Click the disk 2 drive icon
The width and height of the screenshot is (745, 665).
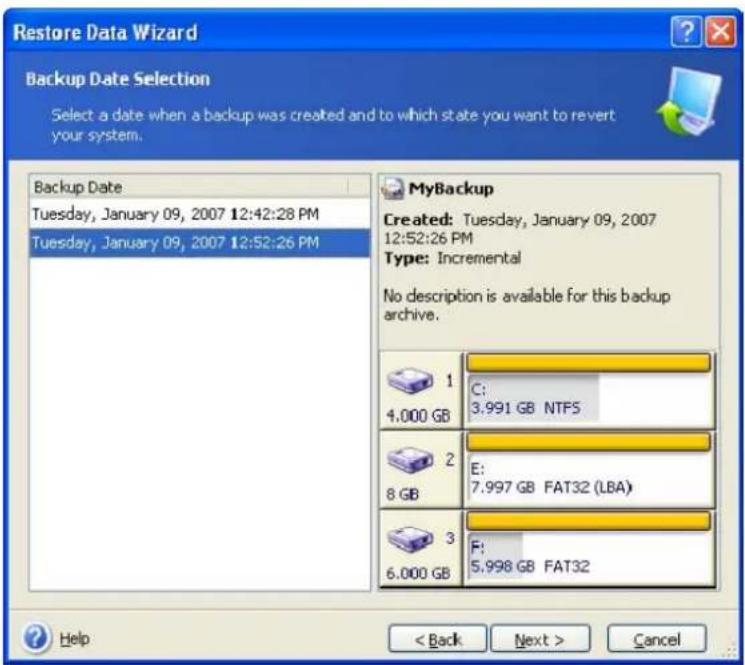point(410,460)
